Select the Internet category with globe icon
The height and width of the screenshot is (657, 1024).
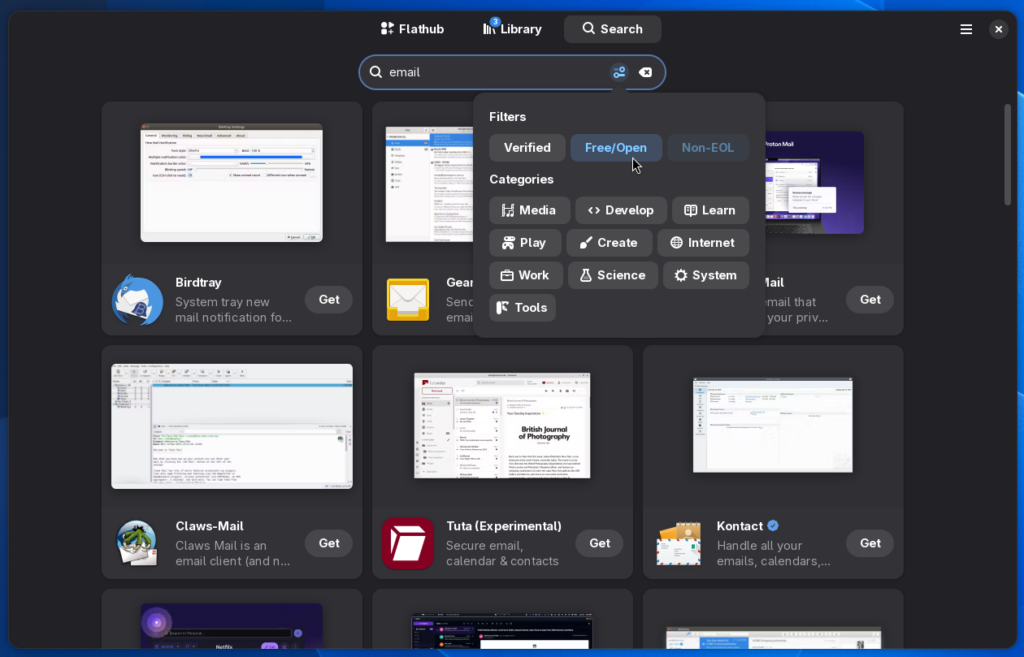click(x=703, y=242)
